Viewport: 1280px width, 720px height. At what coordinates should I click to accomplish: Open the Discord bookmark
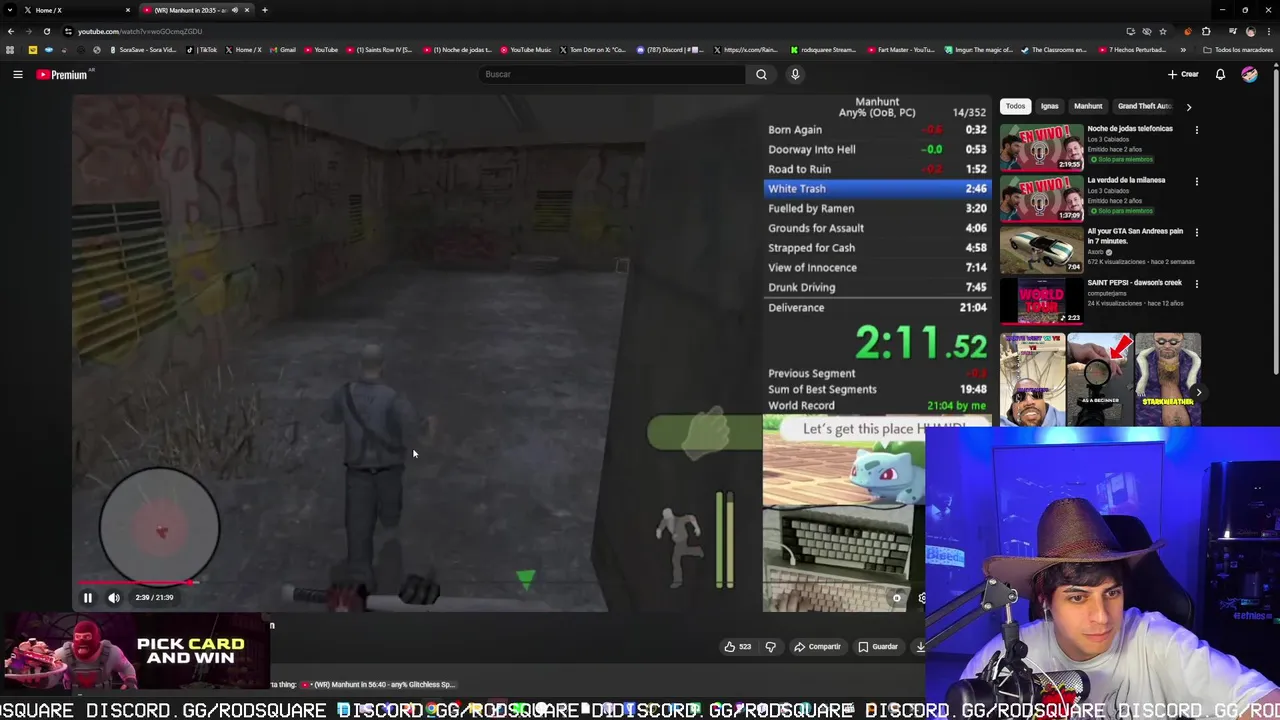[x=671, y=50]
